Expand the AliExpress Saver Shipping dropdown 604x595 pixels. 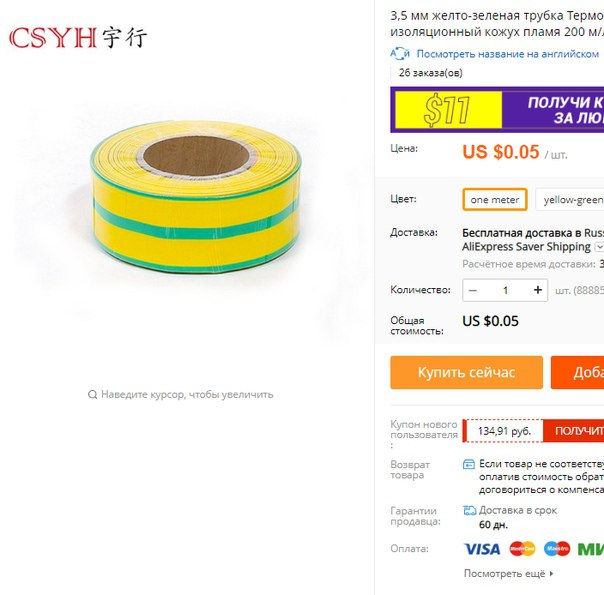[x=599, y=246]
